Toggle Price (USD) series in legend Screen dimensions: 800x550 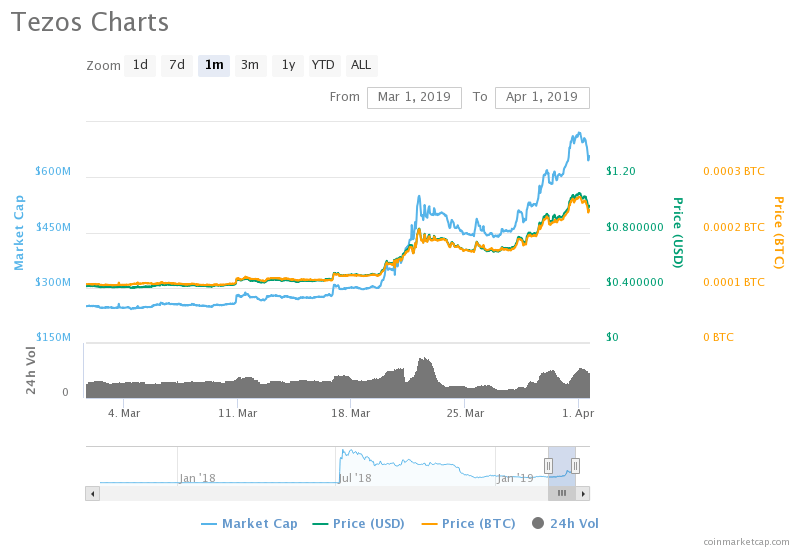pyautogui.click(x=361, y=523)
